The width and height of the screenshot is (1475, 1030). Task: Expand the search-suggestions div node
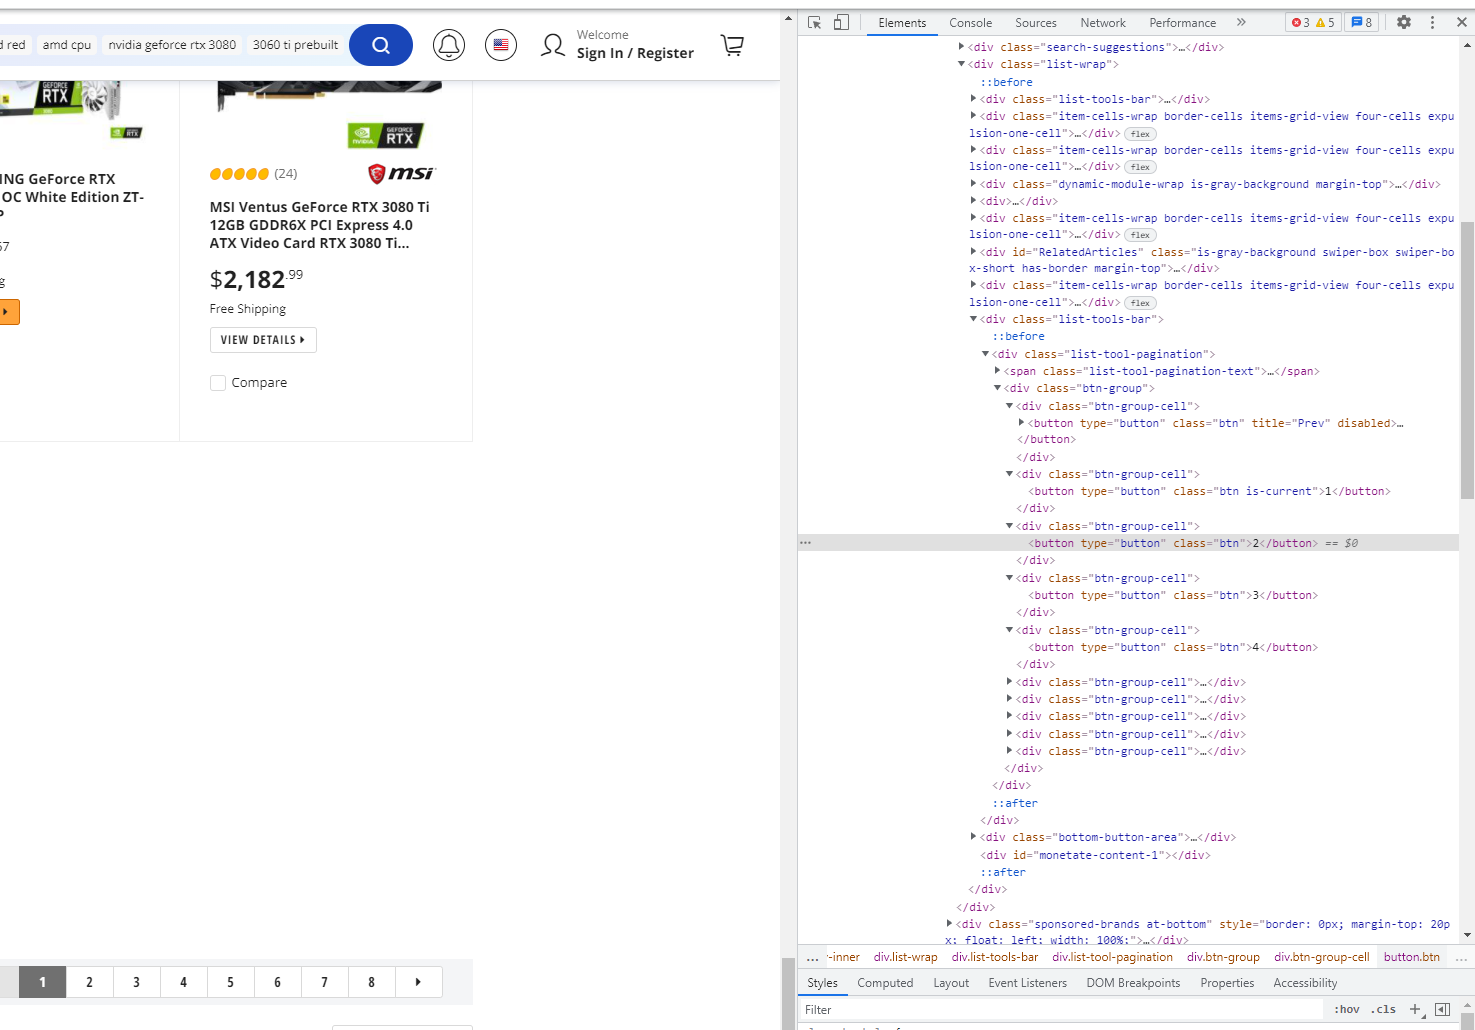961,47
